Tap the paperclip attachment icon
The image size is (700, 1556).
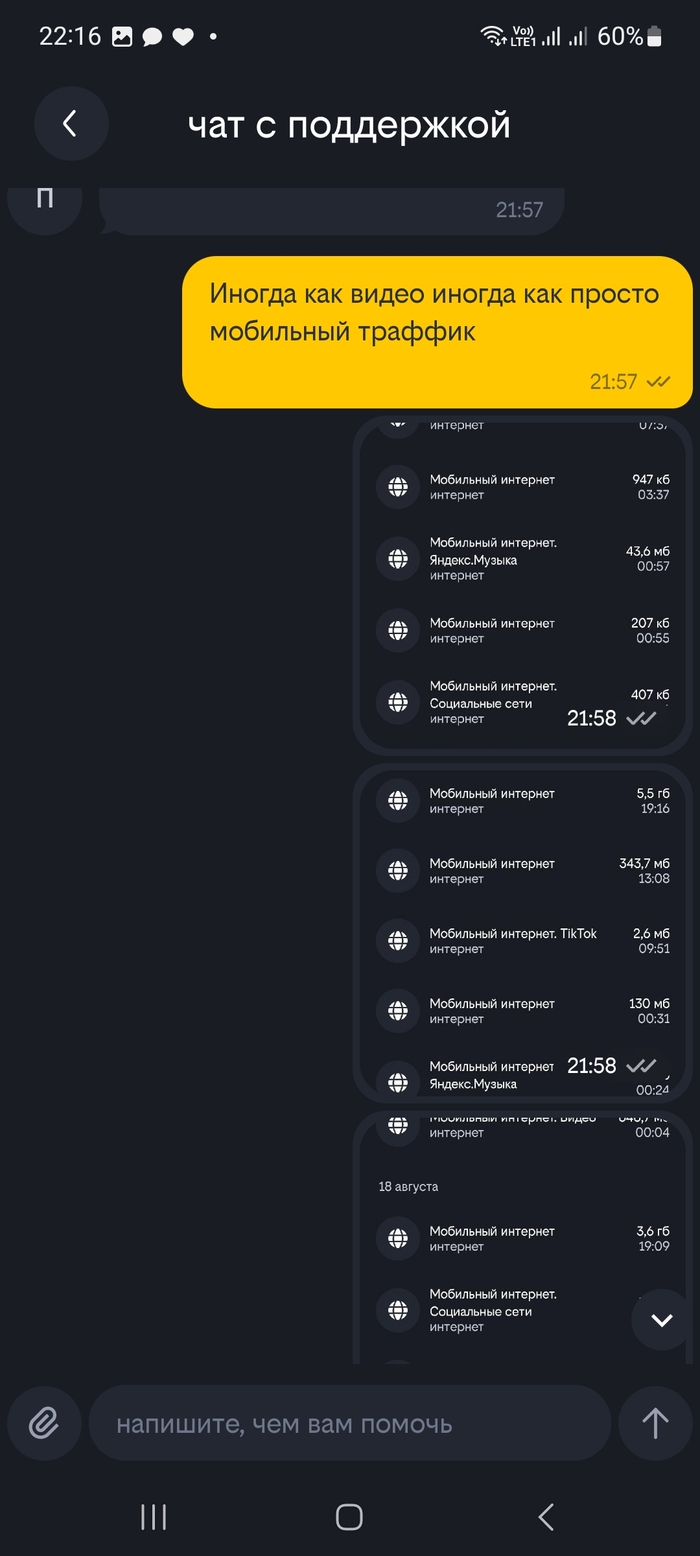tap(43, 1423)
